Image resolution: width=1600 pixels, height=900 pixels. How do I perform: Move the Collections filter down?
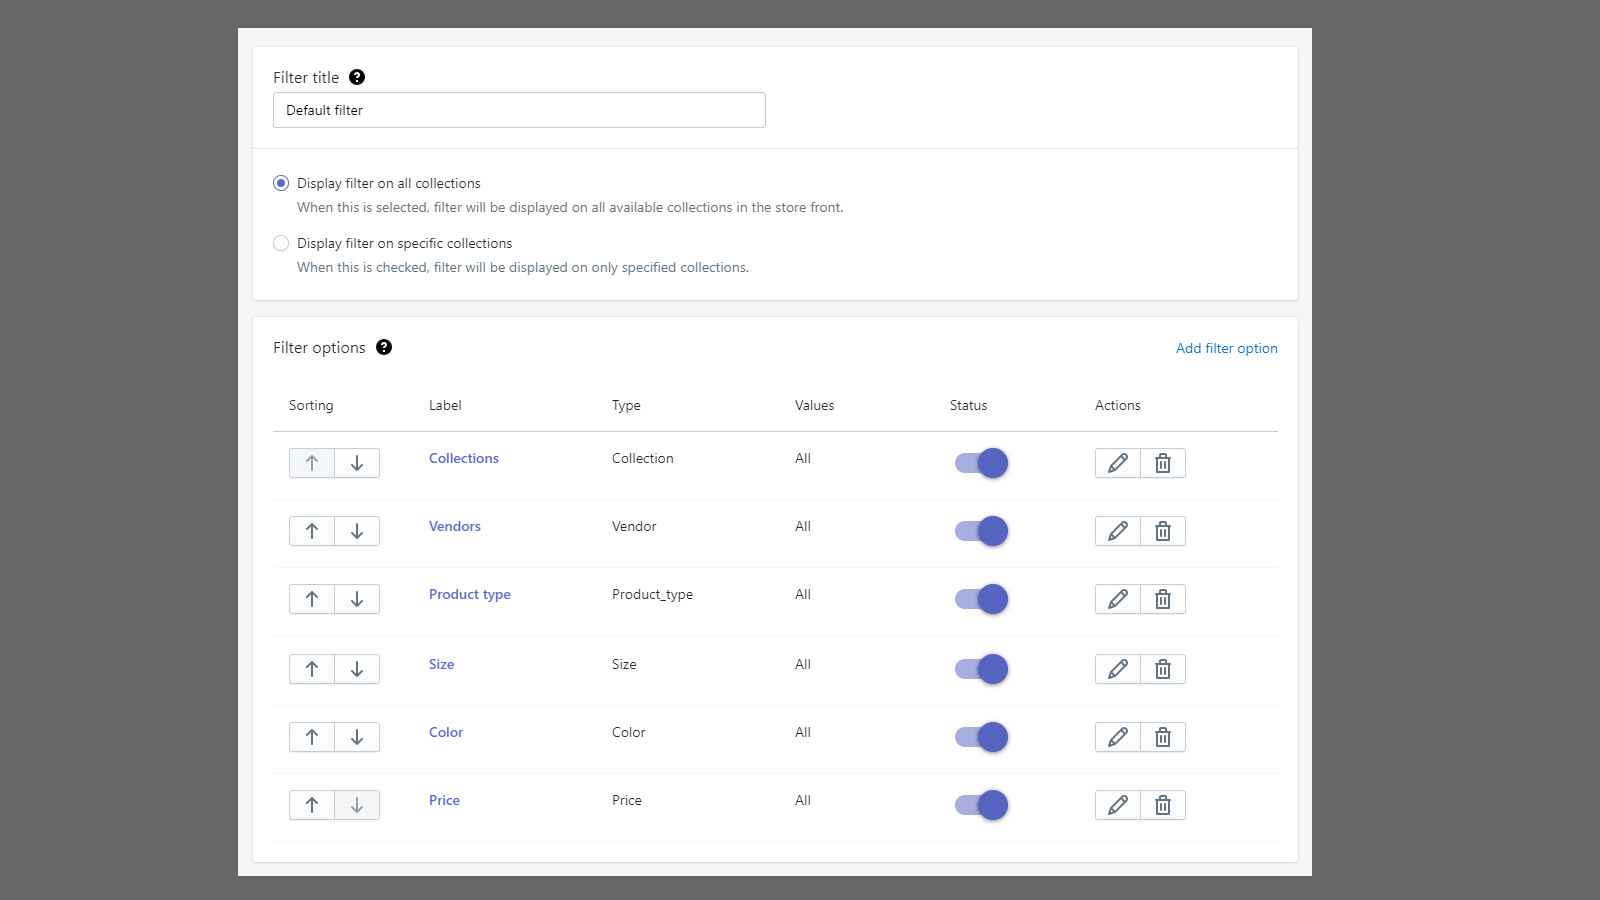[x=356, y=462]
